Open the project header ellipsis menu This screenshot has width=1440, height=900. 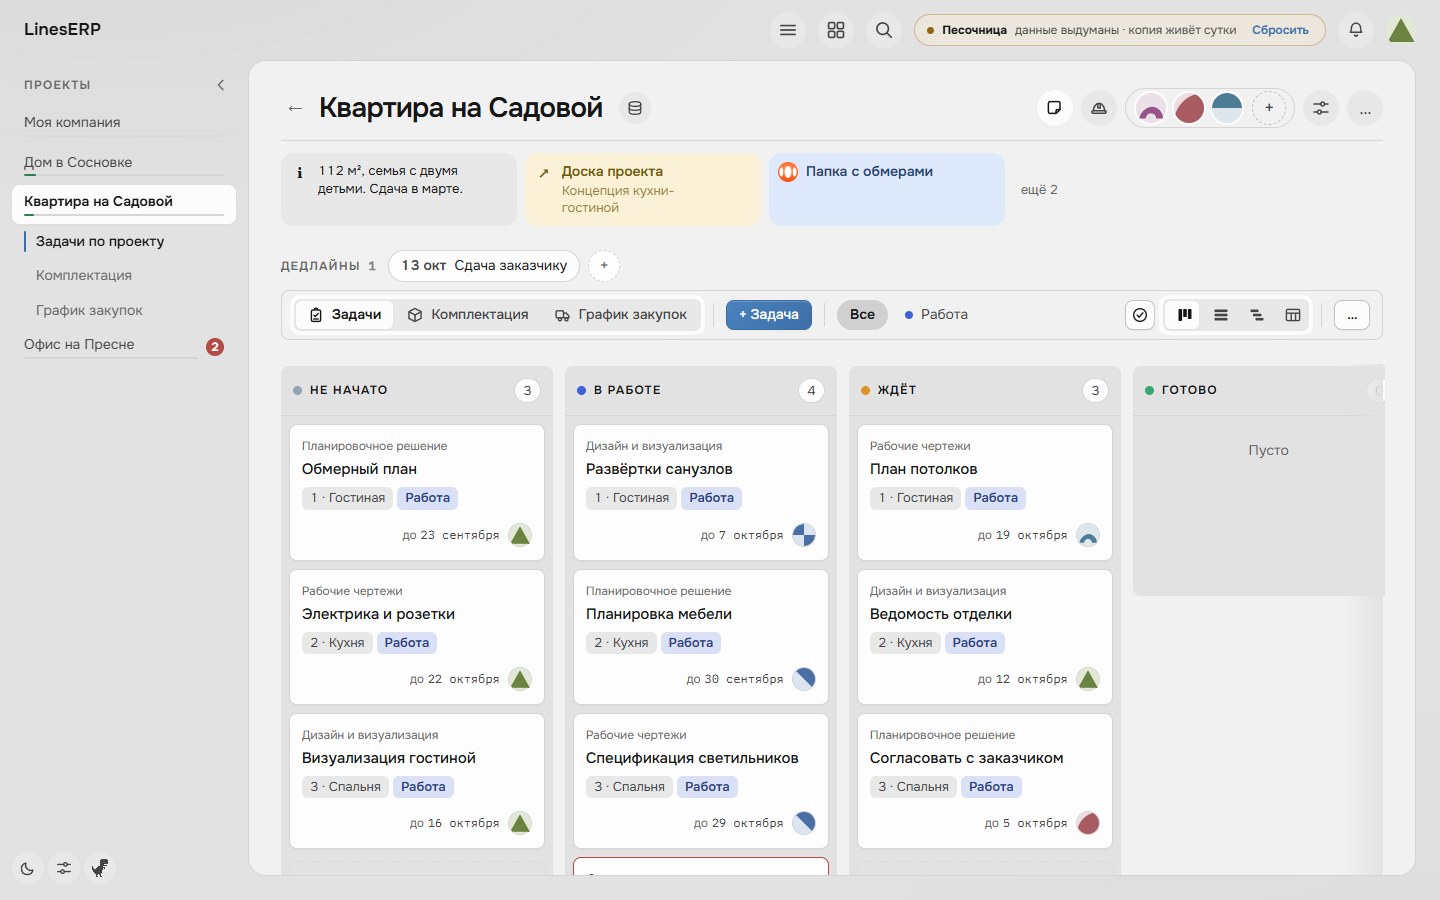[x=1365, y=108]
